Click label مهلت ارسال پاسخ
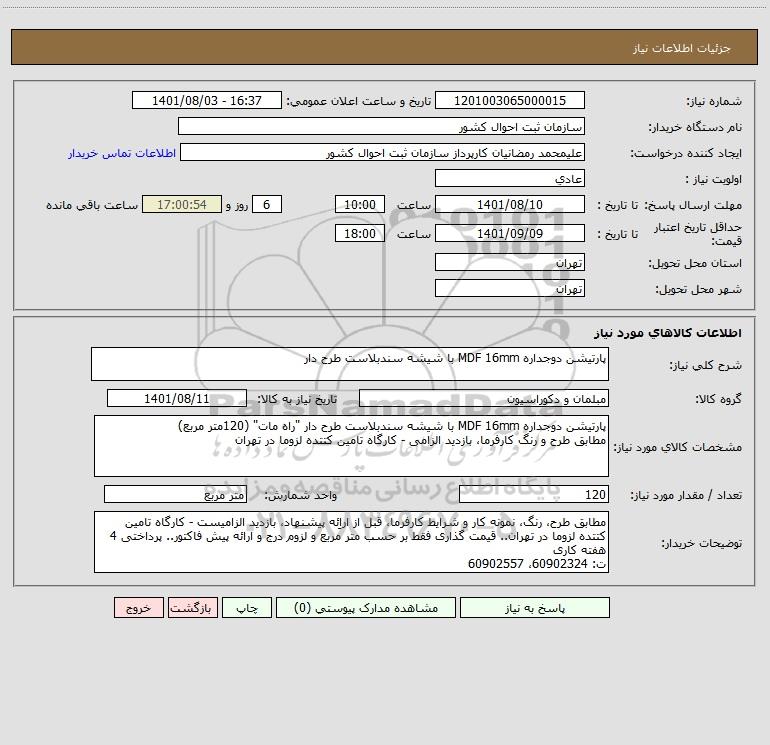Viewport: 770px width, 745px height. pyautogui.click(x=693, y=205)
